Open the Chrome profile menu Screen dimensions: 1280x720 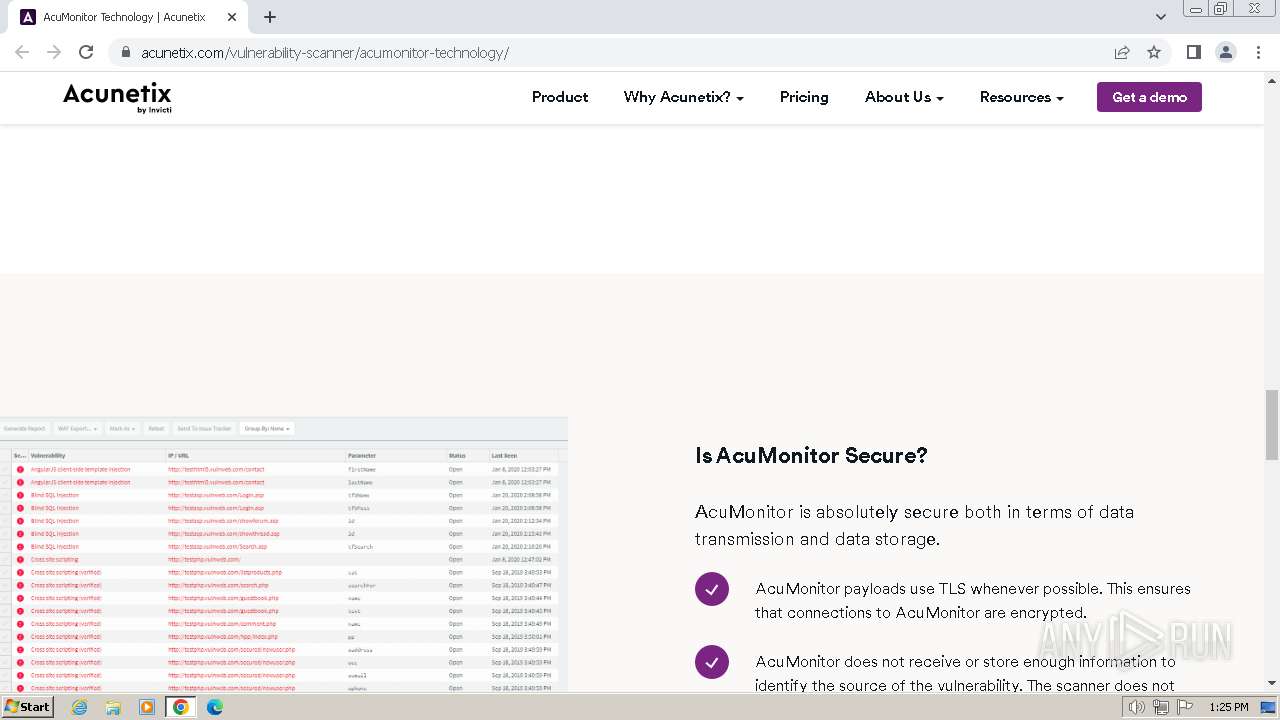tap(1226, 52)
